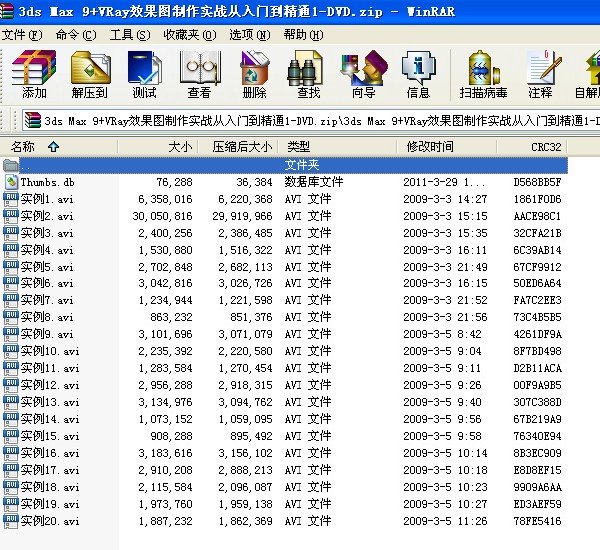Select file name 实例4.avi

pyautogui.click(x=47, y=250)
